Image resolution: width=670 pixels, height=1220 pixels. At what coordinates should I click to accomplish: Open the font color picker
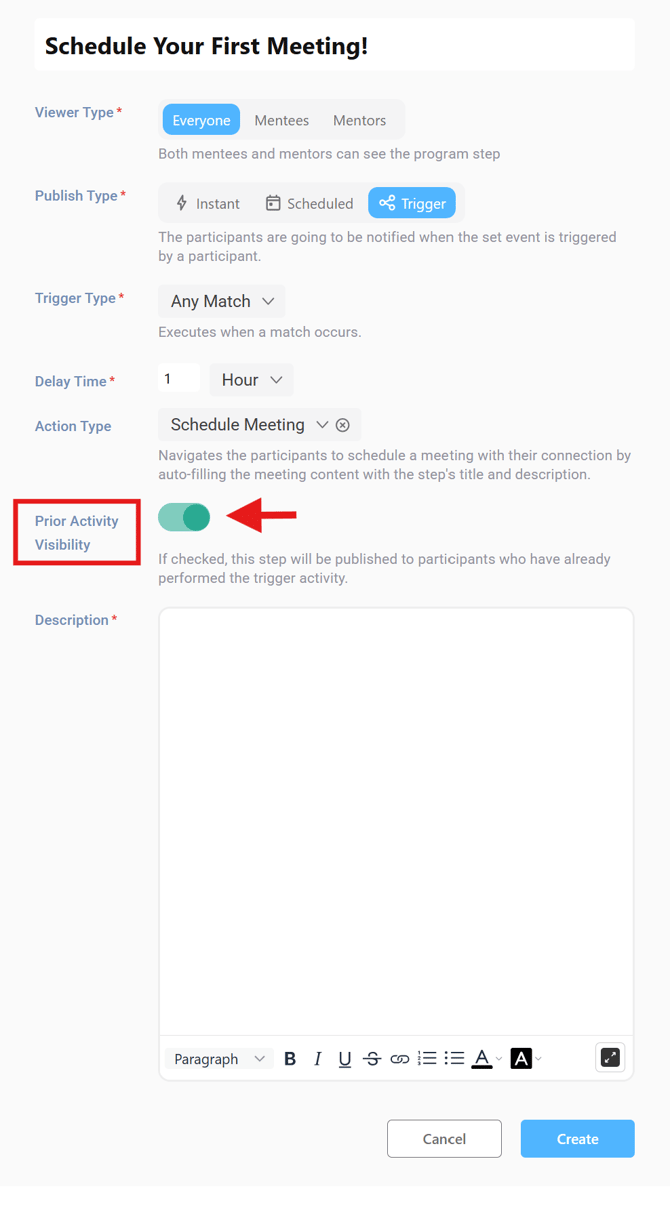482,1058
